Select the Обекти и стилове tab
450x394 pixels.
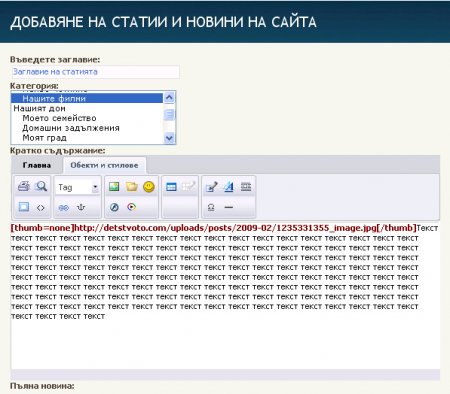tap(104, 165)
